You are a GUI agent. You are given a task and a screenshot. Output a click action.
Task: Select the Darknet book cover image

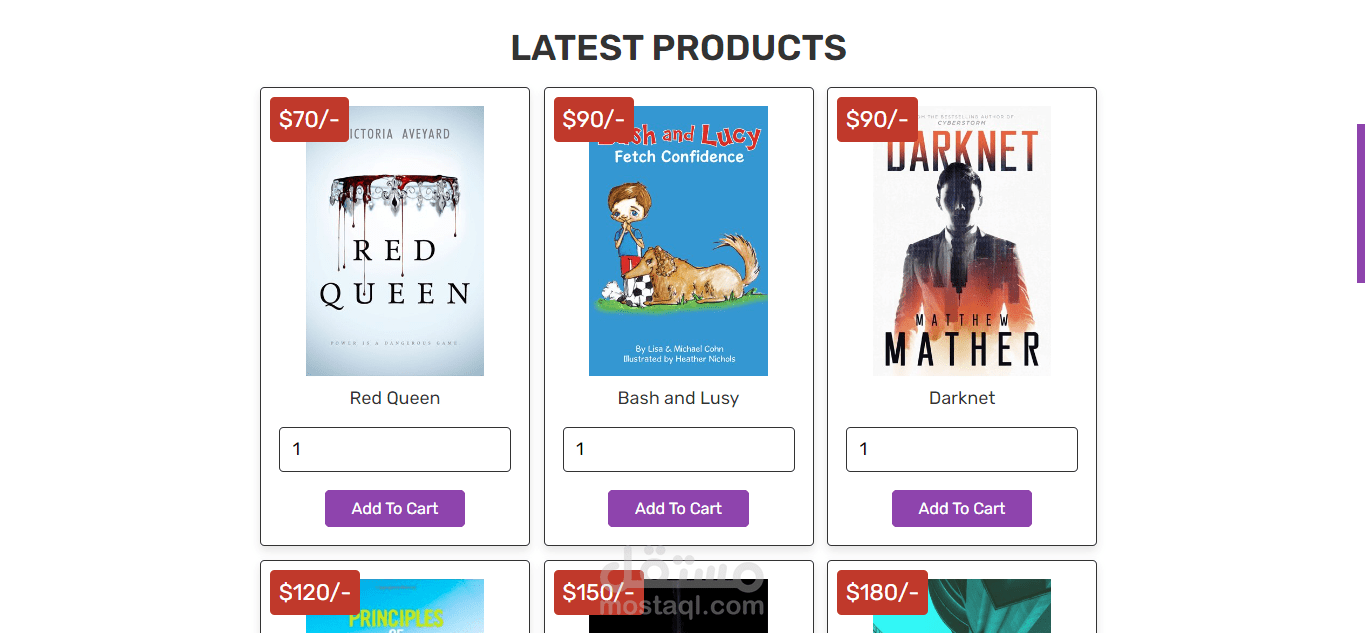(x=962, y=240)
